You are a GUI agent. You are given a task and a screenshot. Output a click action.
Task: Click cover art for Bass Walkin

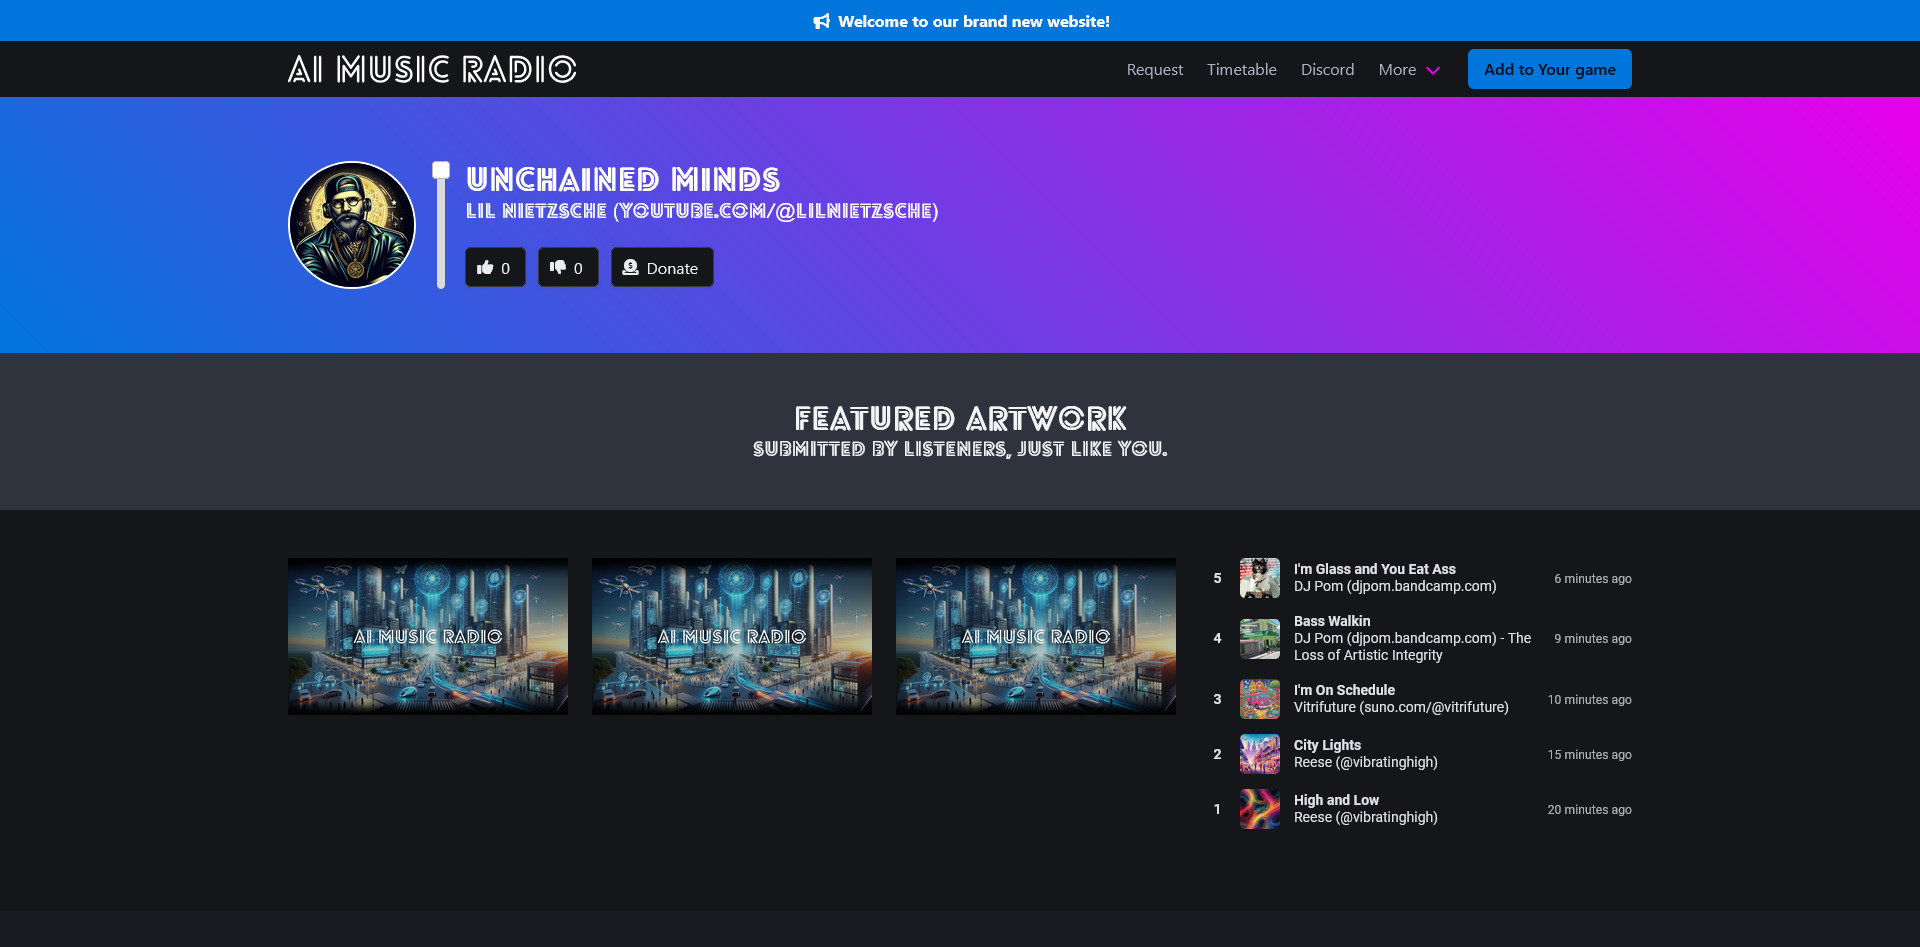pyautogui.click(x=1260, y=638)
